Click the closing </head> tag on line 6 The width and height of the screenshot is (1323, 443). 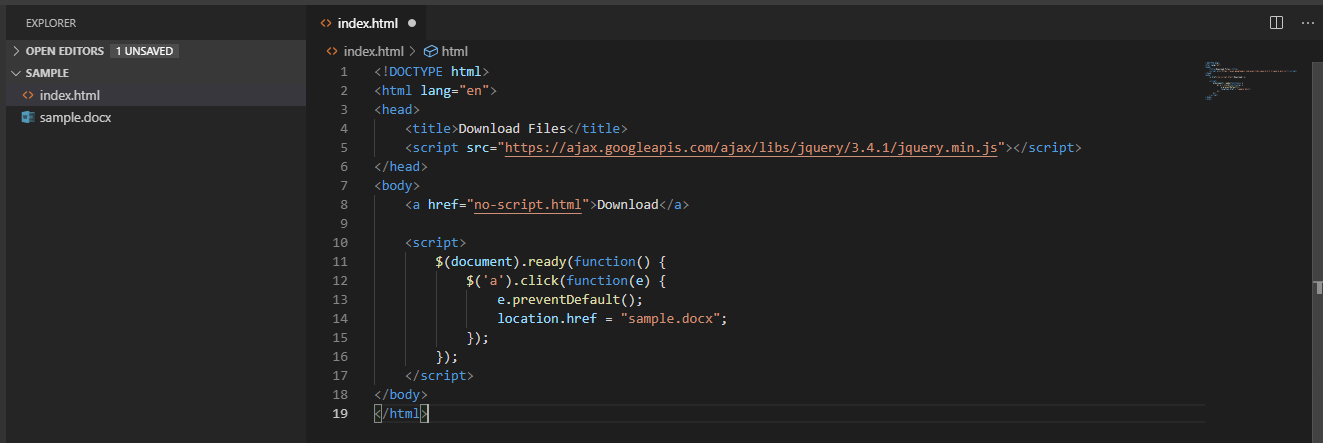coord(401,166)
